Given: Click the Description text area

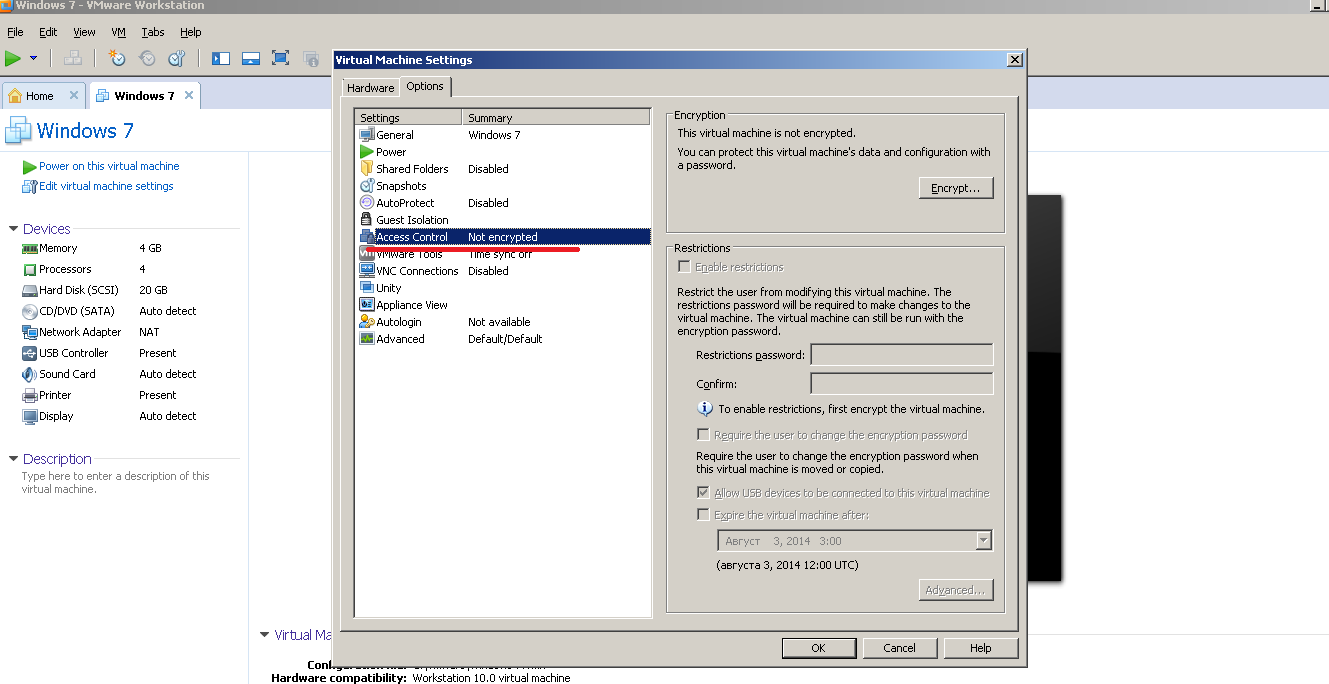Looking at the screenshot, I should (x=117, y=483).
